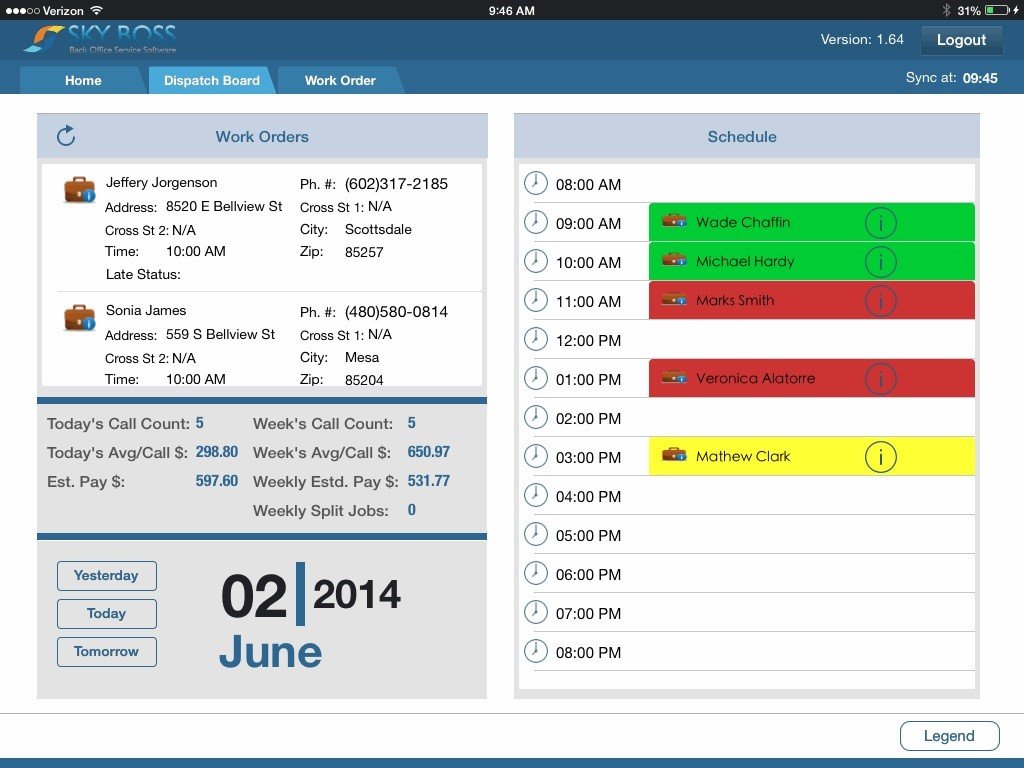
Task: Click the Sync at 09:45 status
Action: [952, 78]
